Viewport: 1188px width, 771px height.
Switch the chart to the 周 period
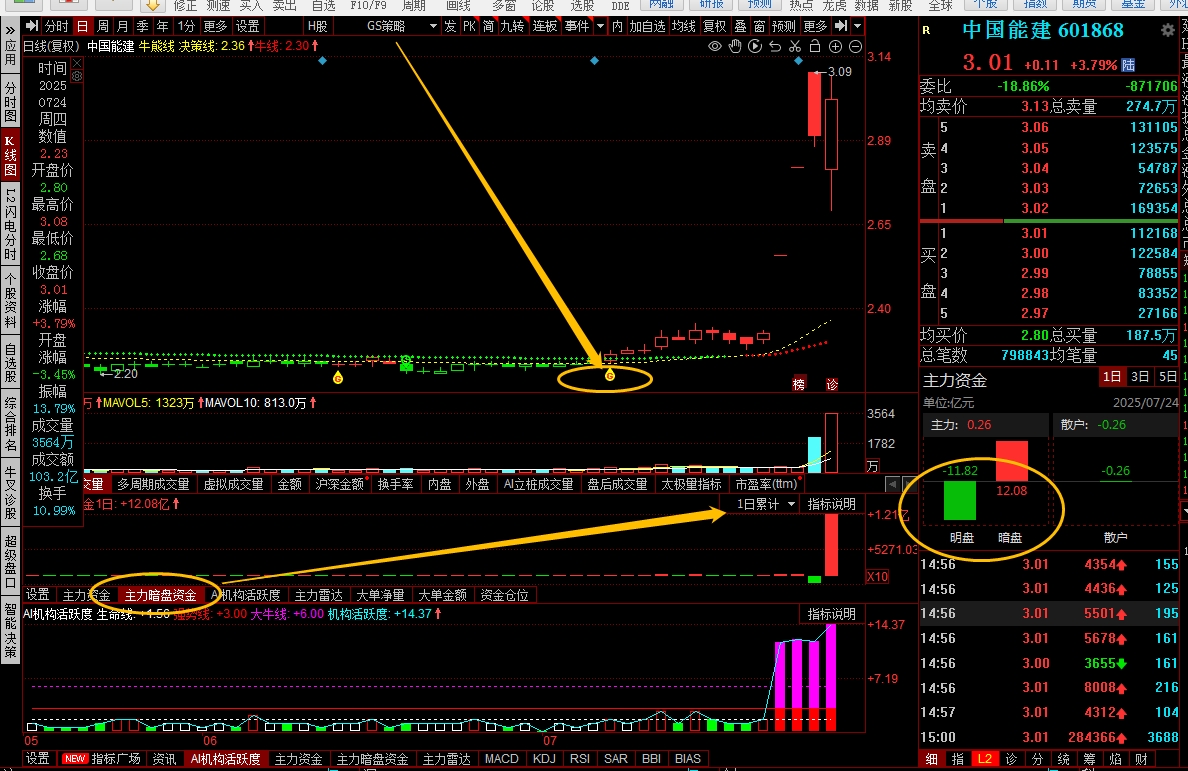[x=103, y=27]
